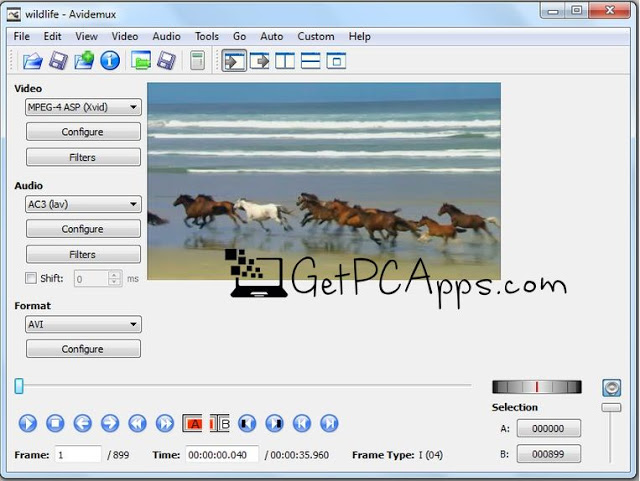Open the bitrate calculator icon
The height and width of the screenshot is (481, 640).
[x=198, y=61]
